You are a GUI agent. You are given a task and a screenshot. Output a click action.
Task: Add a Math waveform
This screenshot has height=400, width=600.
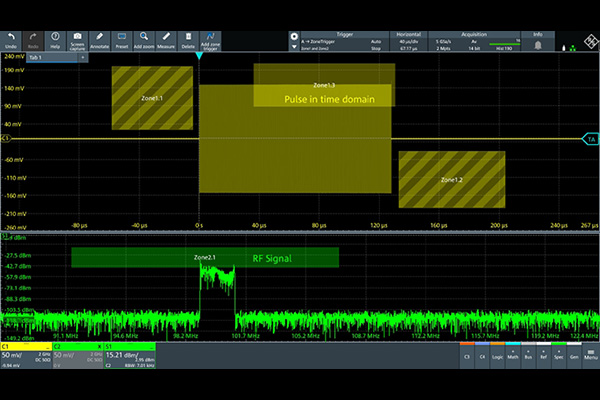click(x=514, y=355)
